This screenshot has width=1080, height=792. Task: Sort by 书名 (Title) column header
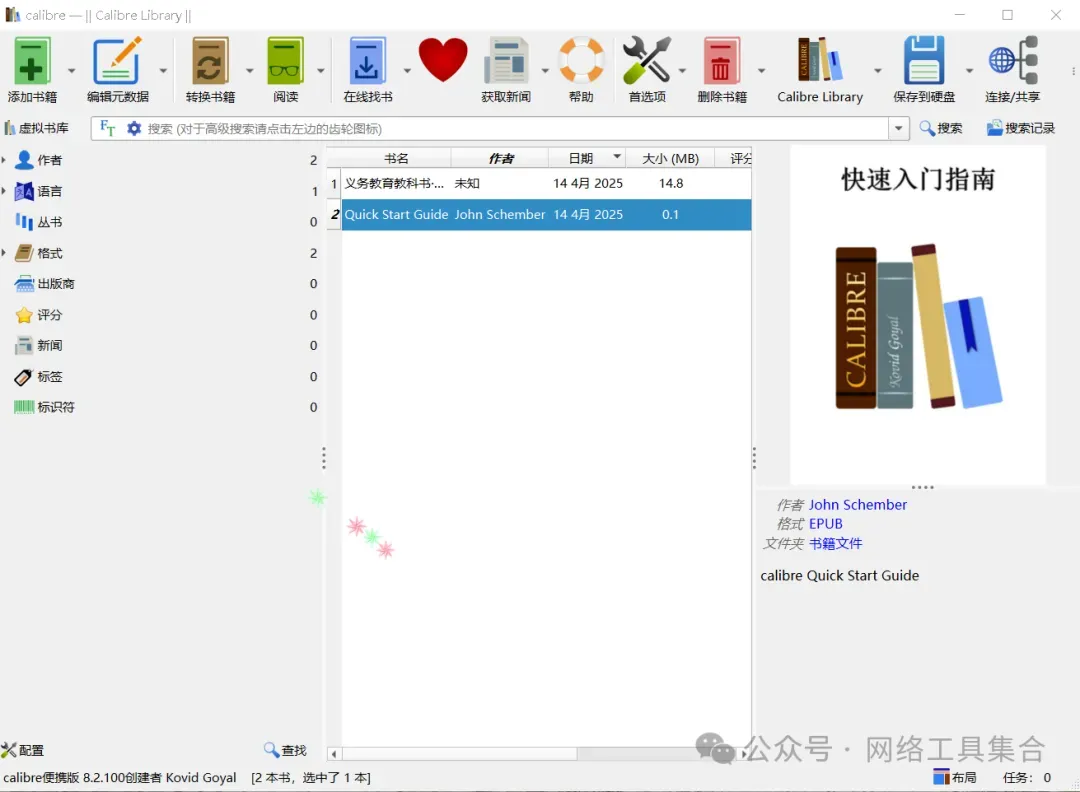tap(396, 158)
